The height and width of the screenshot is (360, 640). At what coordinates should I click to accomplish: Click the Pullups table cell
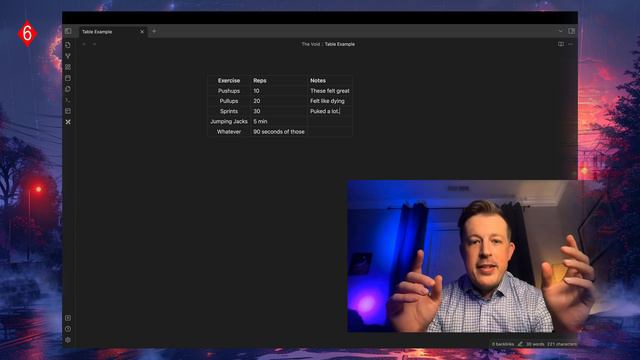pos(229,101)
